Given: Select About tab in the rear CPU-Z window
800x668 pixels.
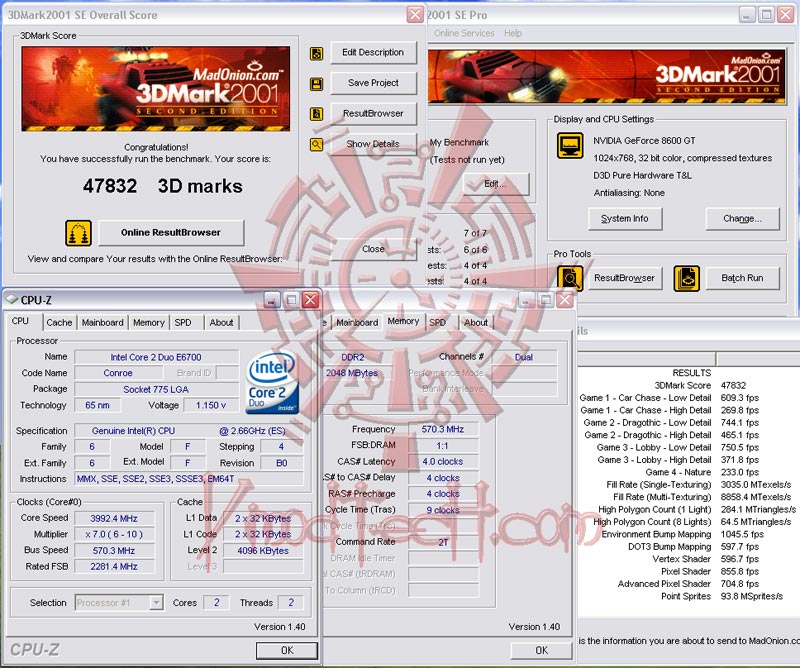Looking at the screenshot, I should coord(476,323).
